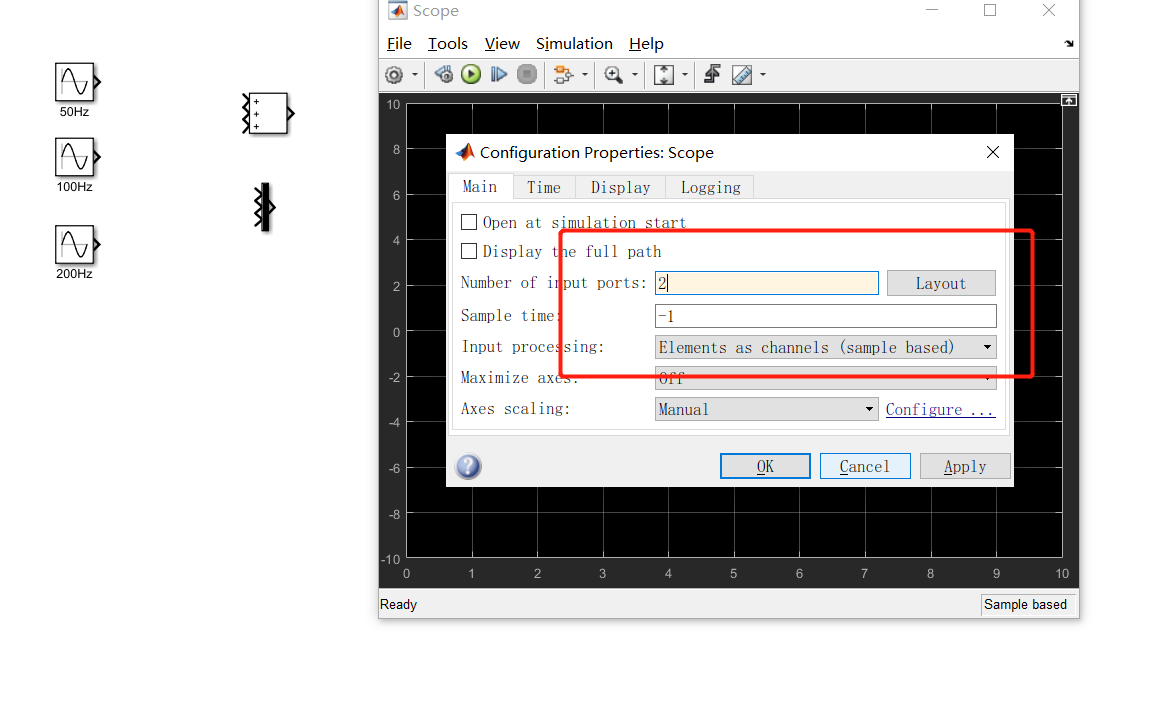Image resolution: width=1149 pixels, height=715 pixels.
Task: Open dialog help question mark icon
Action: coord(468,466)
